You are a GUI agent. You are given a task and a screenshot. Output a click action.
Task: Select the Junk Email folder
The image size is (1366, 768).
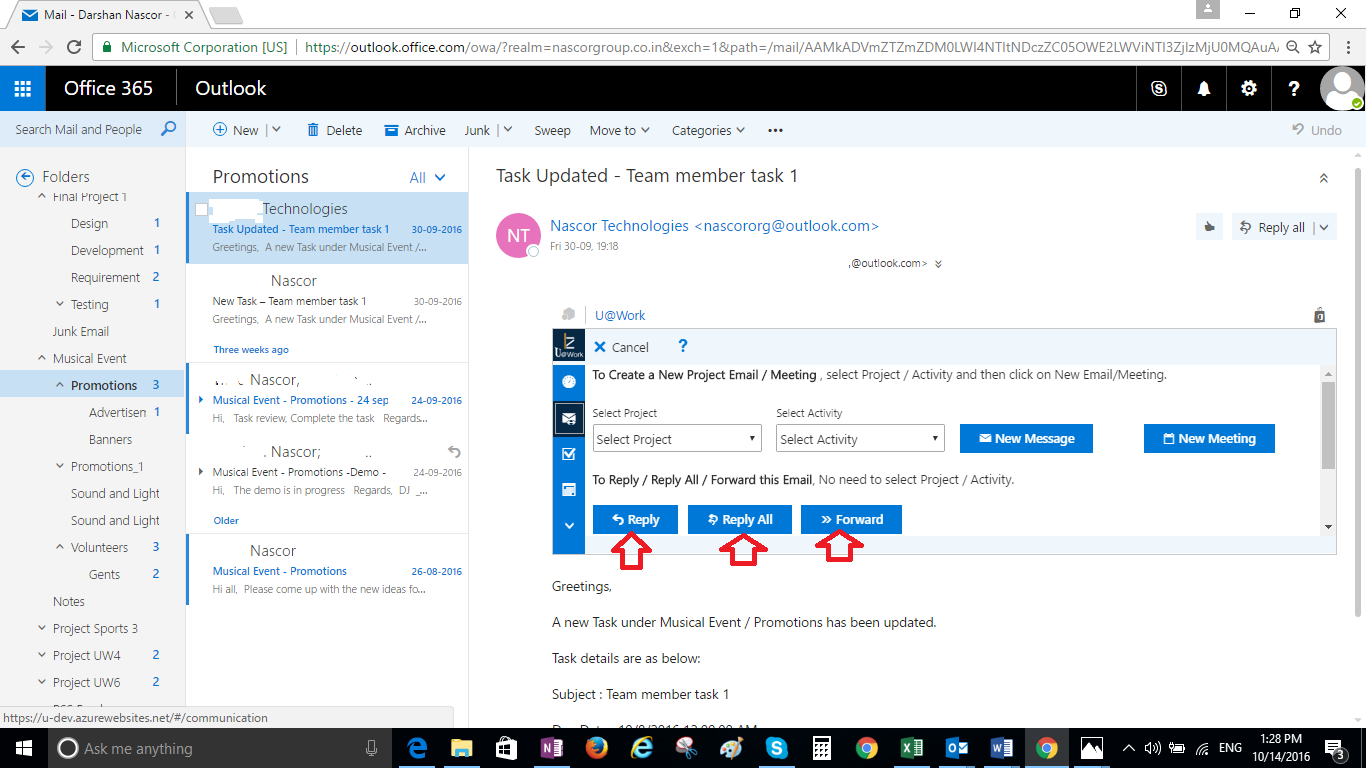(81, 331)
